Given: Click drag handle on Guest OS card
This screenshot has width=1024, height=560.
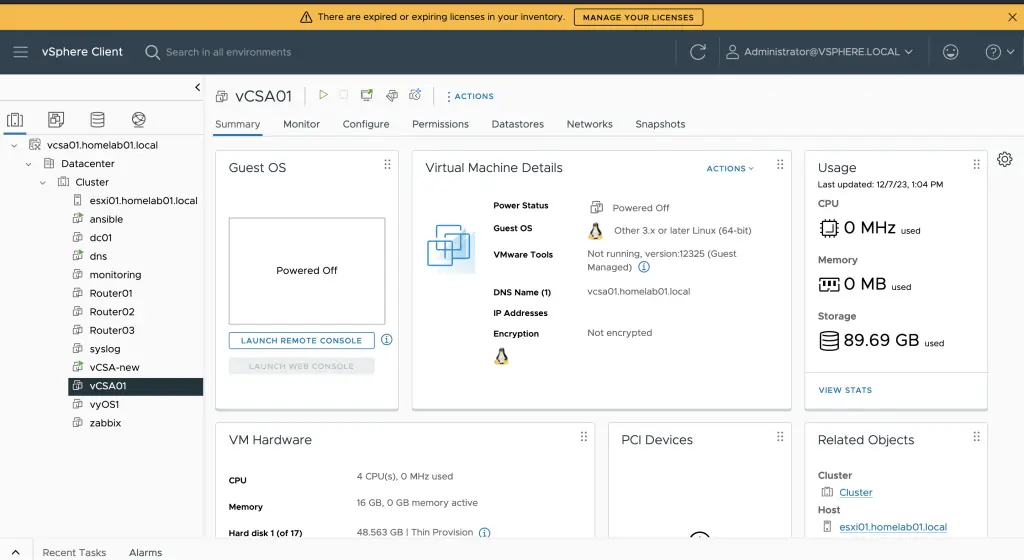Looking at the screenshot, I should click(x=387, y=164).
